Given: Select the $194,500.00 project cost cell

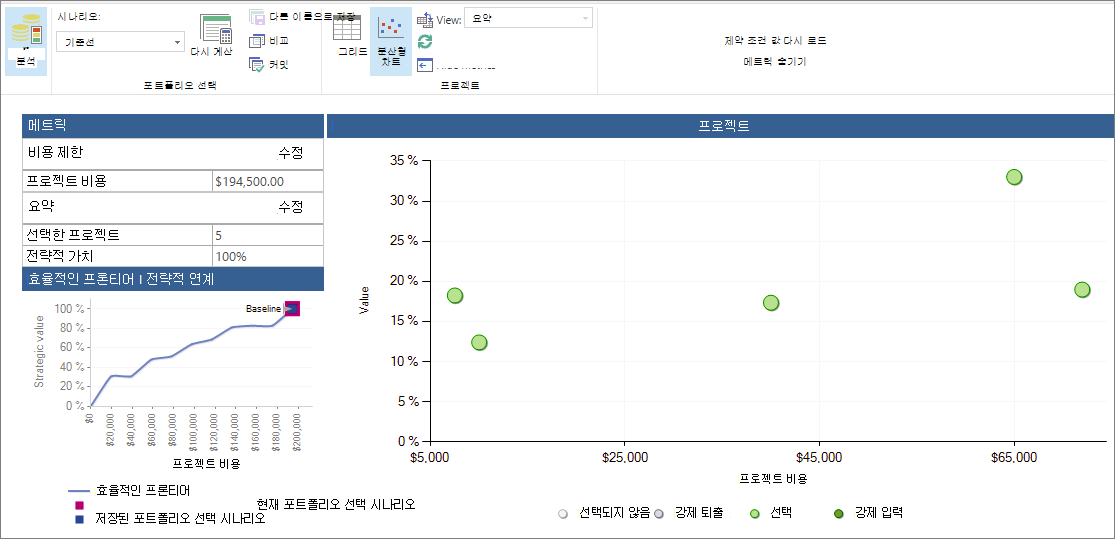Looking at the screenshot, I should point(267,181).
